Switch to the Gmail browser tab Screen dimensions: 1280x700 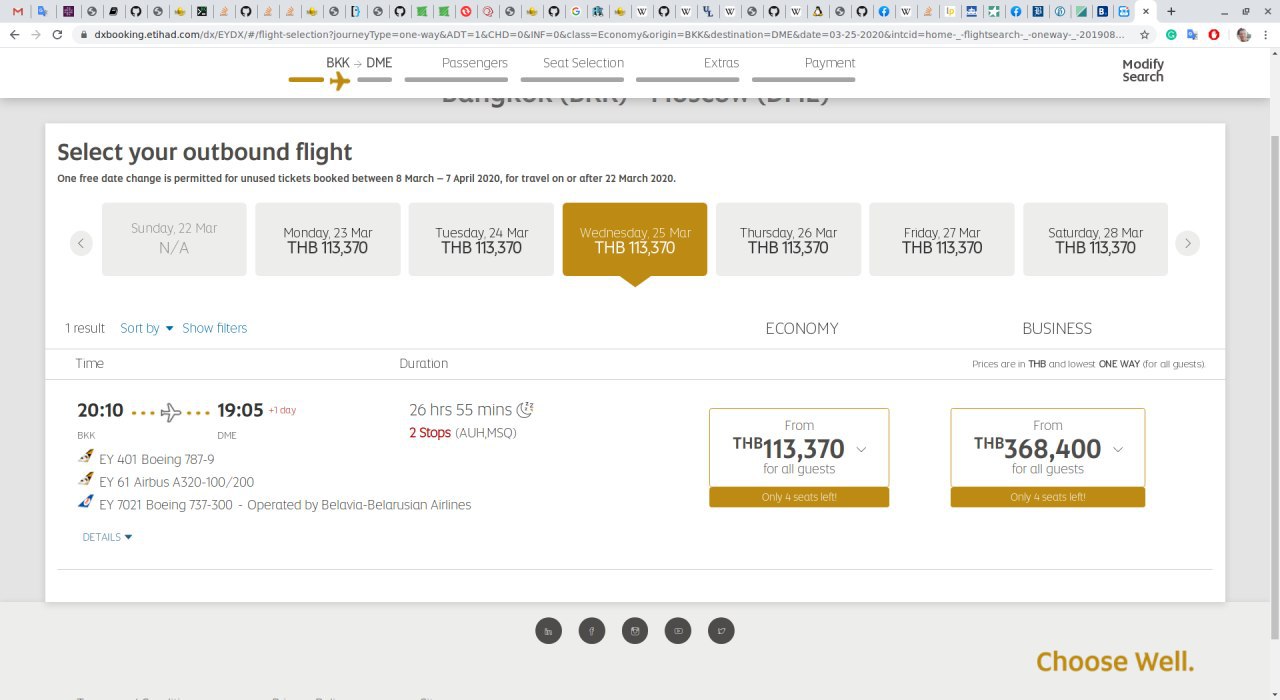pyautogui.click(x=17, y=11)
